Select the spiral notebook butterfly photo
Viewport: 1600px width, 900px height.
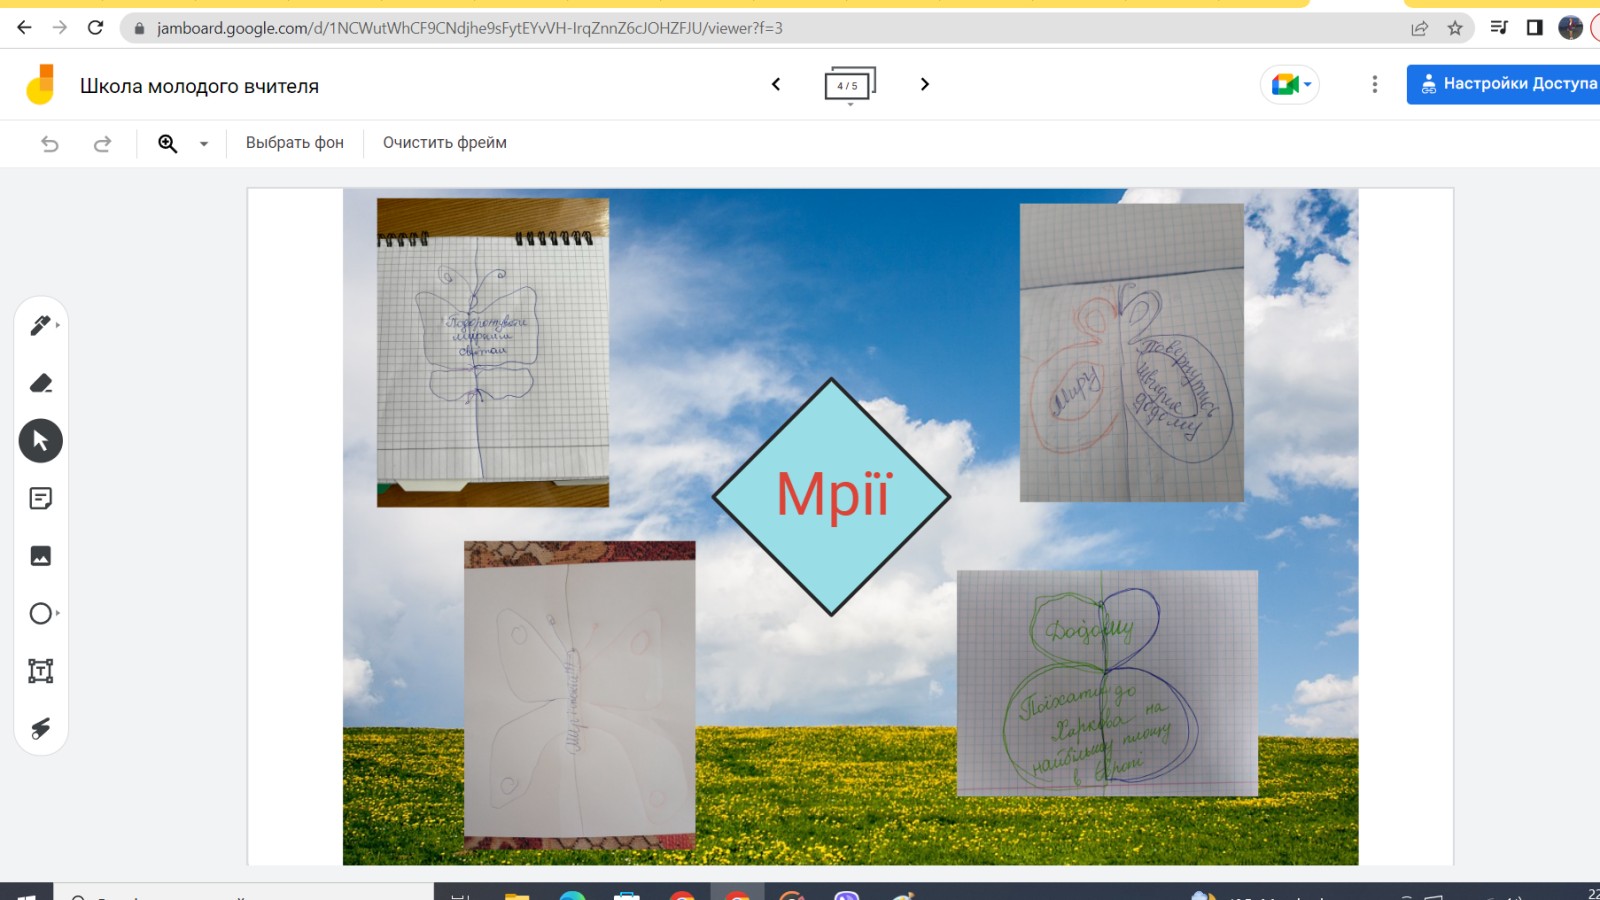[493, 353]
